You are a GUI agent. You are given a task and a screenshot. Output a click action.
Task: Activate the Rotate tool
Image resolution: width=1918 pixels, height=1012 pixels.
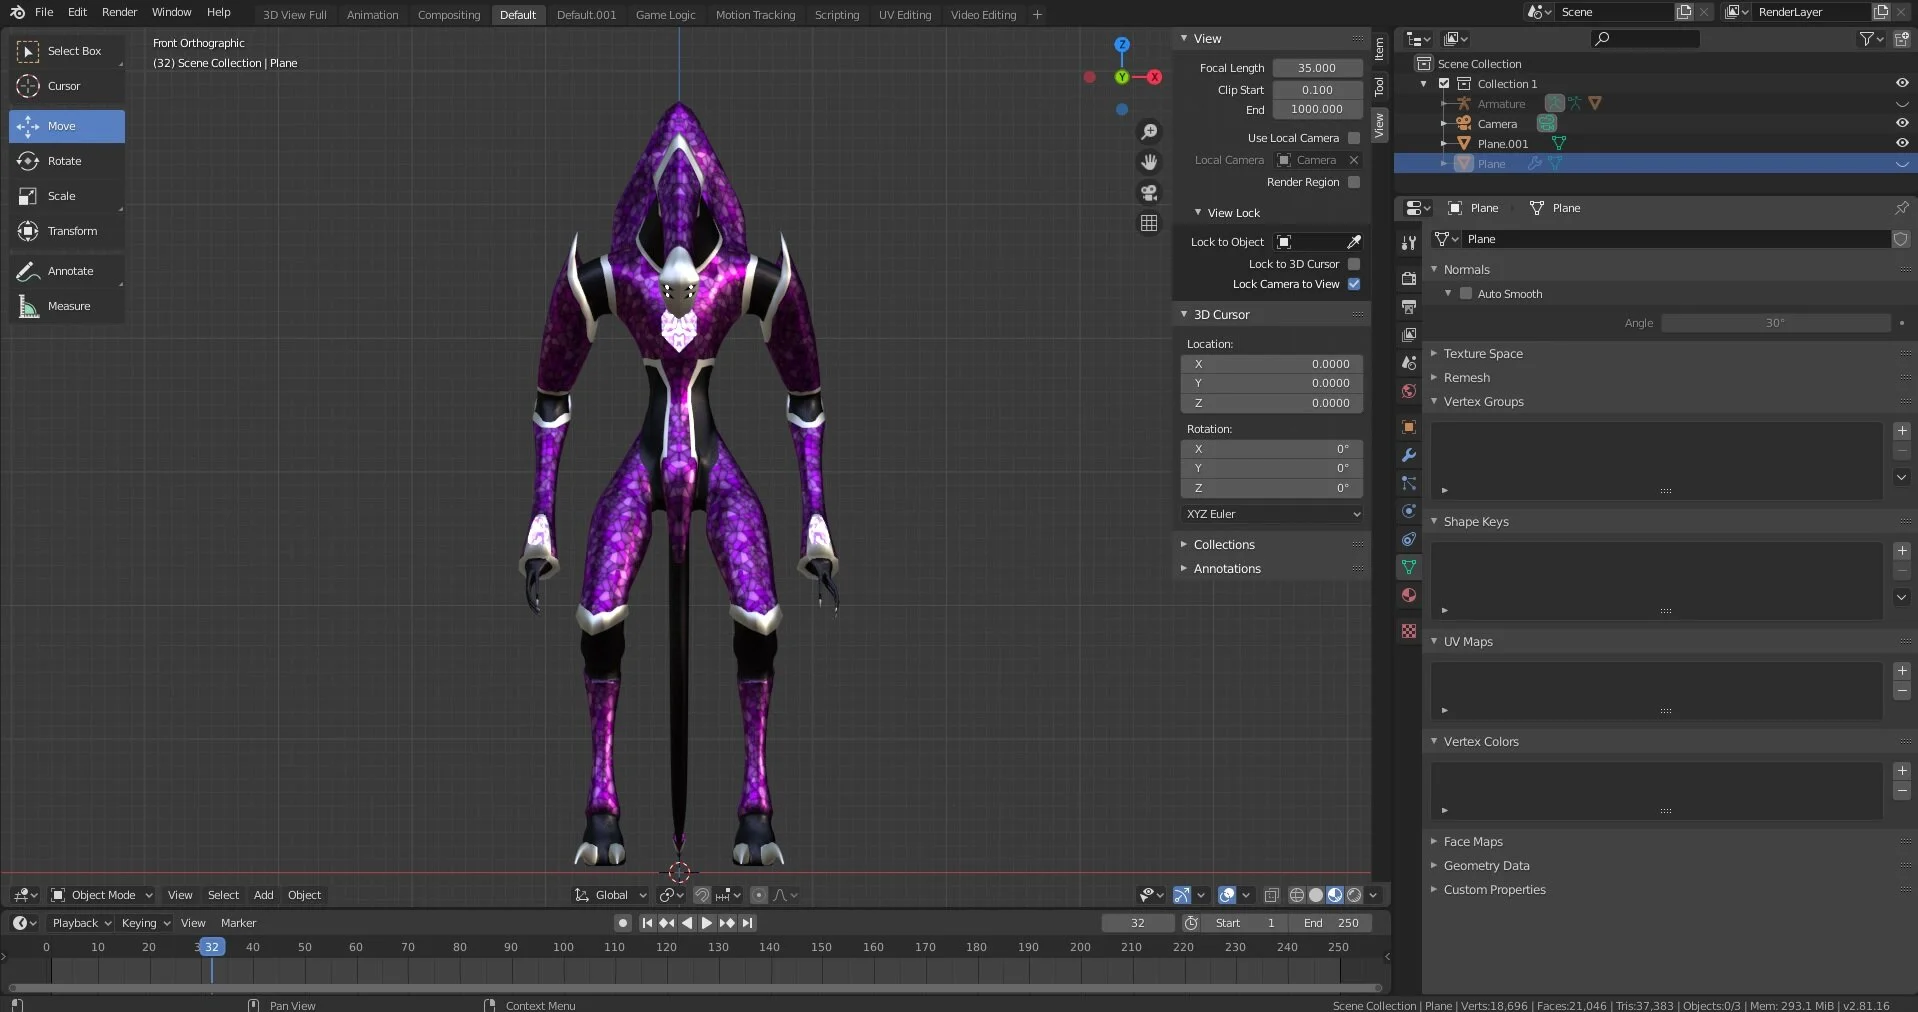click(x=66, y=161)
